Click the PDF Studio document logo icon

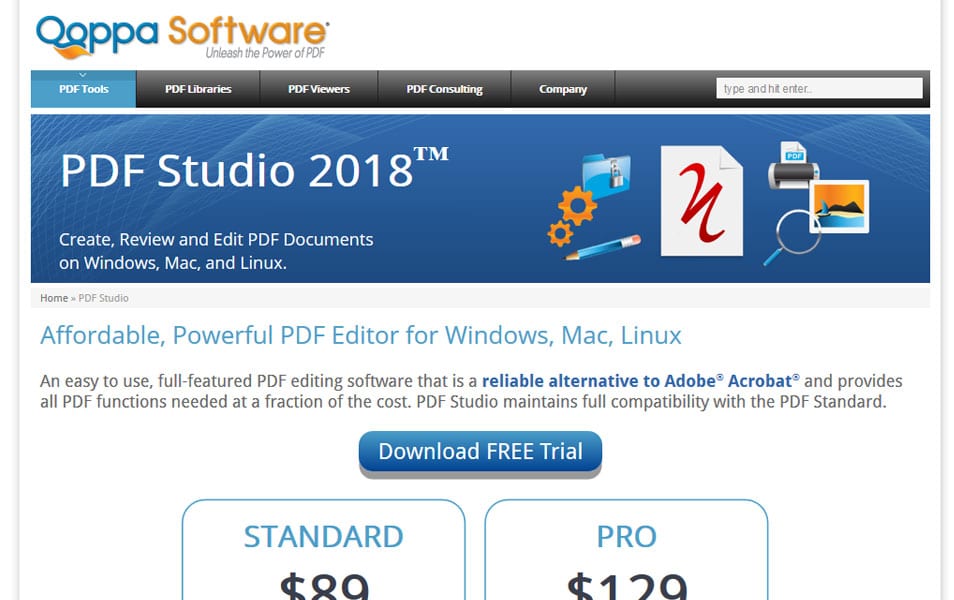(702, 201)
